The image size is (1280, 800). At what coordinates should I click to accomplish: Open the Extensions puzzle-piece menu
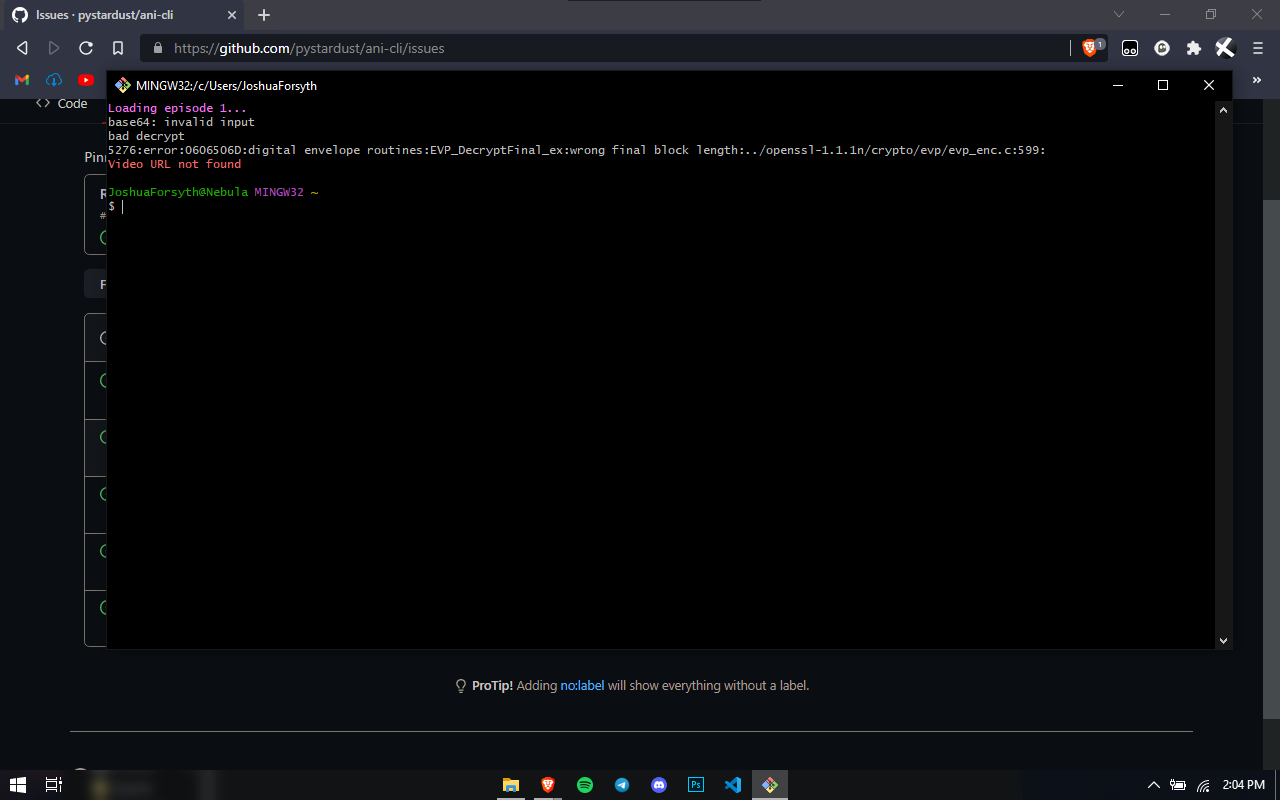(x=1194, y=48)
